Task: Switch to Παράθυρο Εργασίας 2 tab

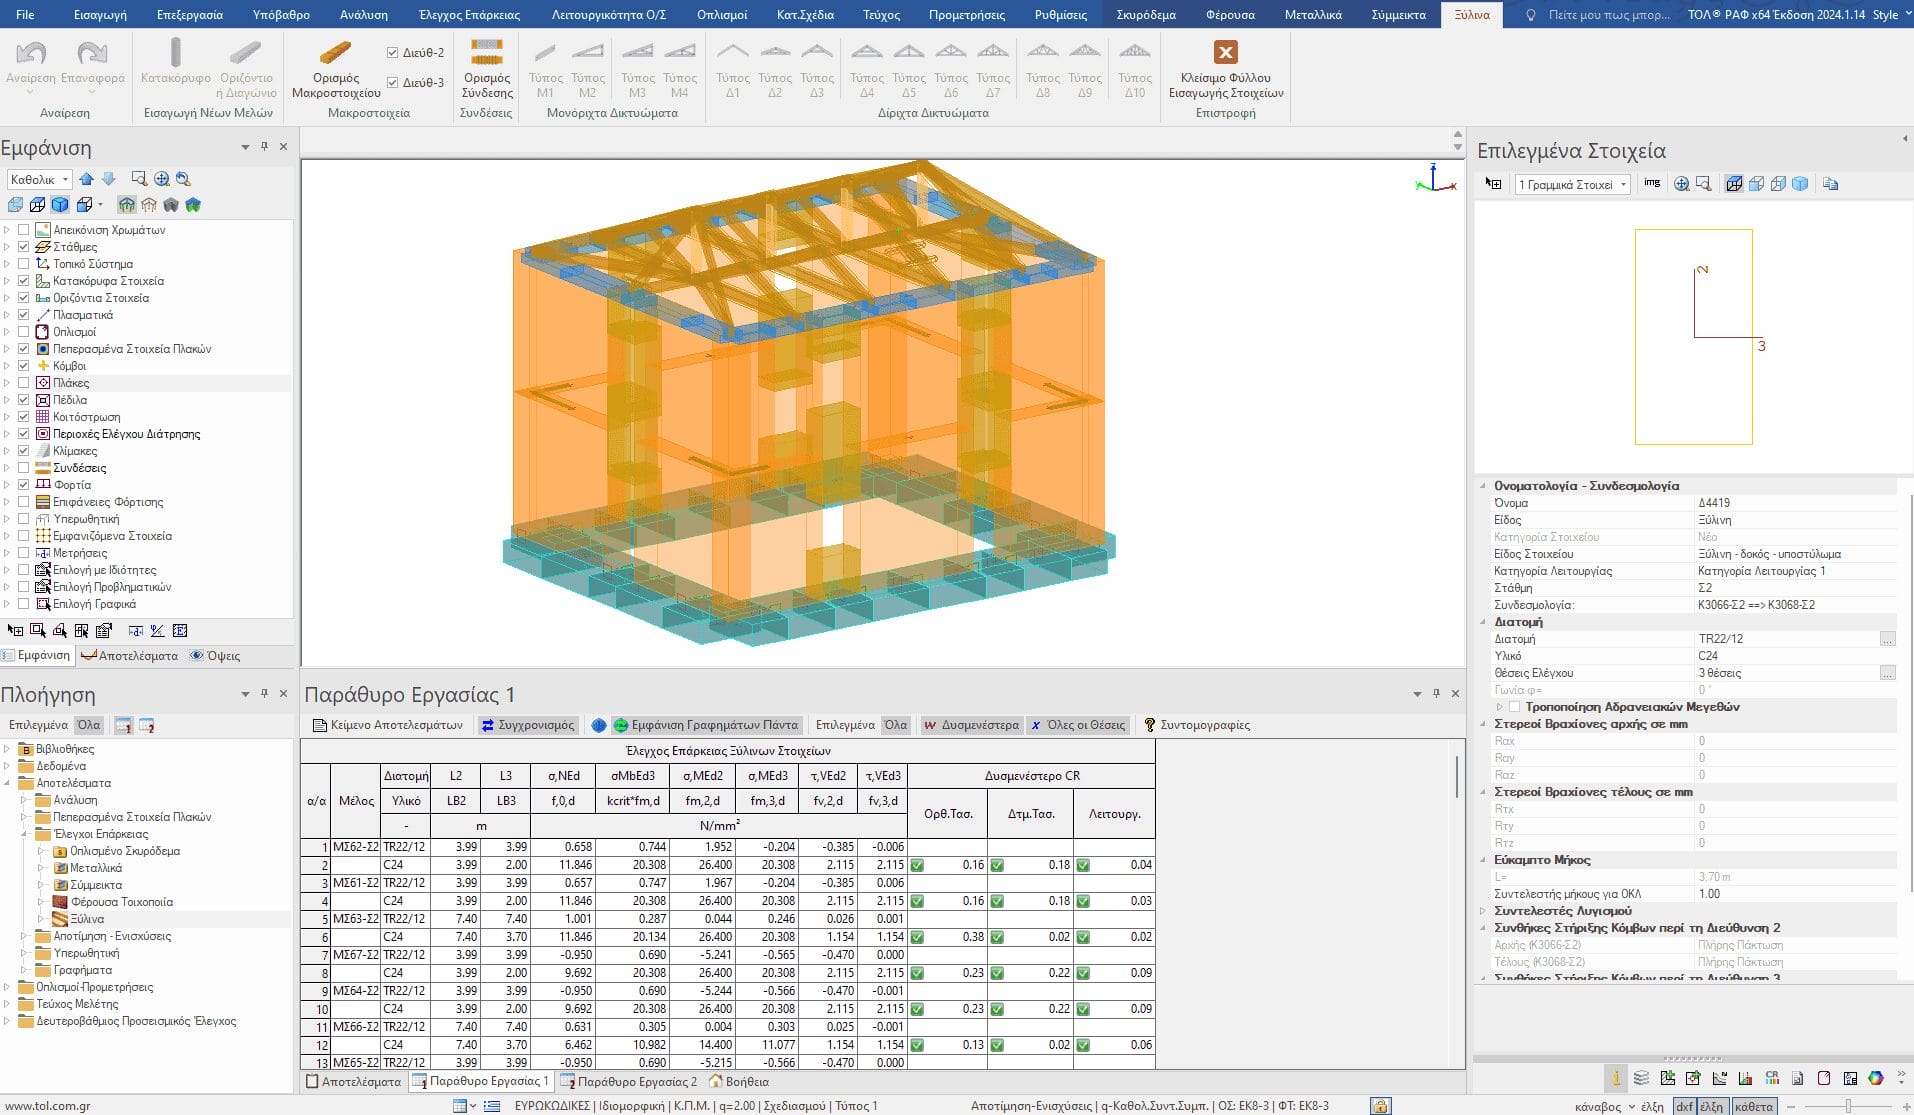Action: coord(628,1081)
